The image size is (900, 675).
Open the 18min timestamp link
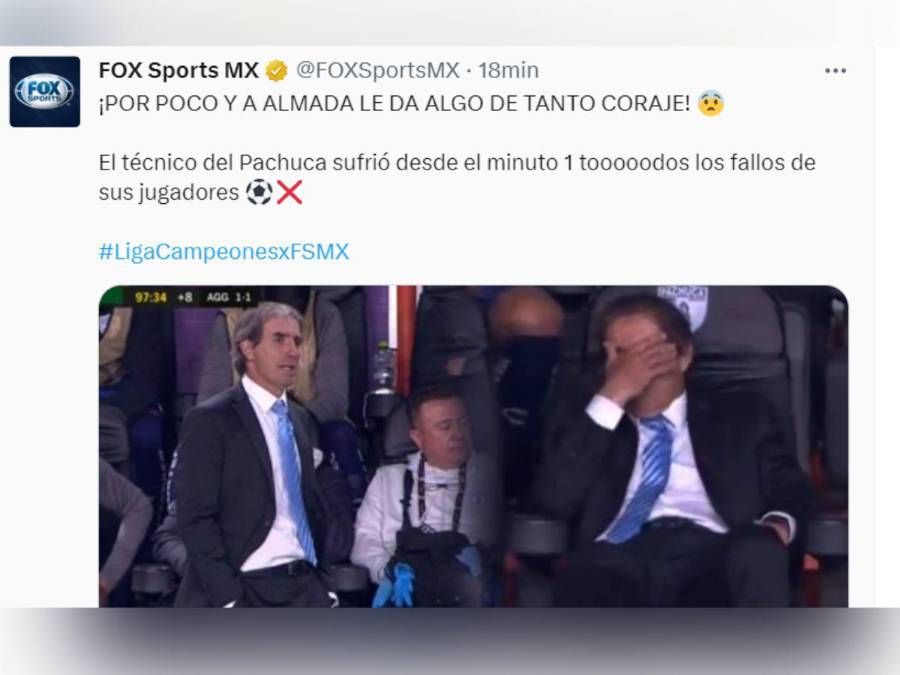509,70
